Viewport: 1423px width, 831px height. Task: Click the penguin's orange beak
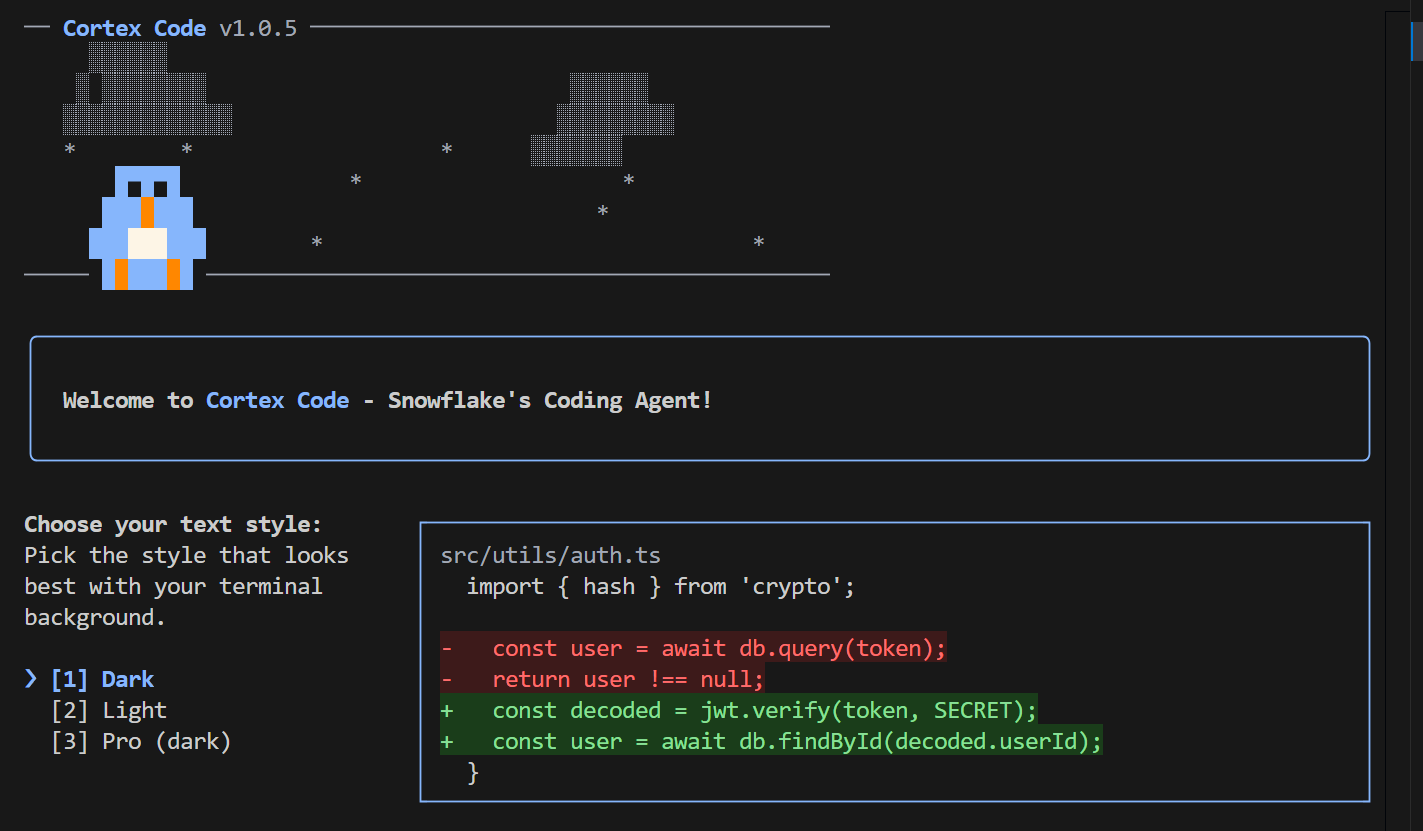[x=148, y=211]
